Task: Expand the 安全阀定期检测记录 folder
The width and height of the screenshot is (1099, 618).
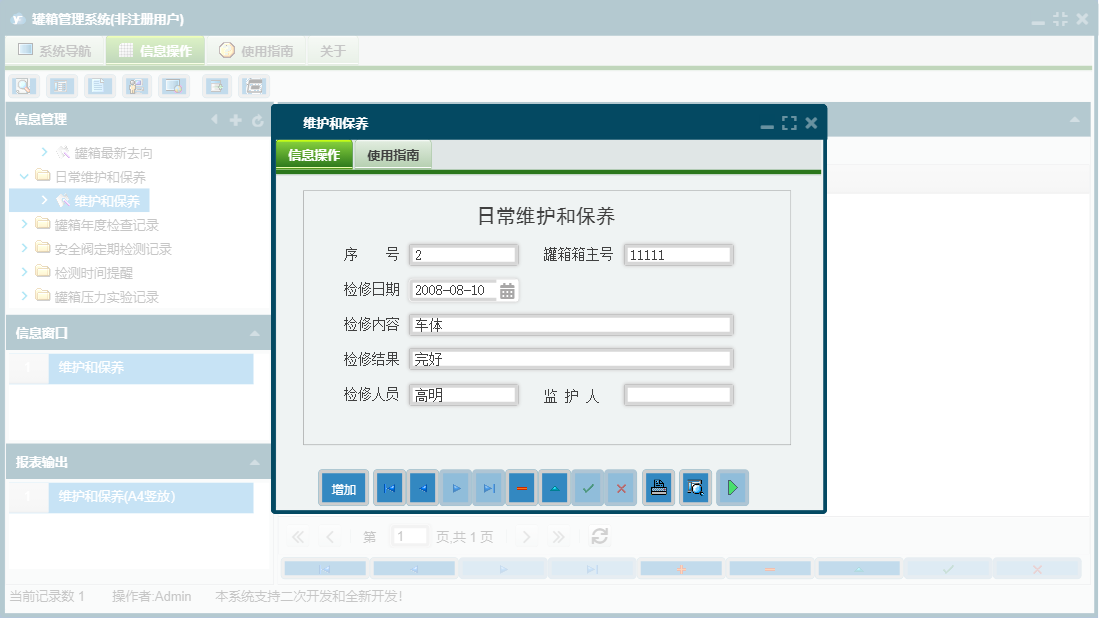Action: (x=26, y=248)
